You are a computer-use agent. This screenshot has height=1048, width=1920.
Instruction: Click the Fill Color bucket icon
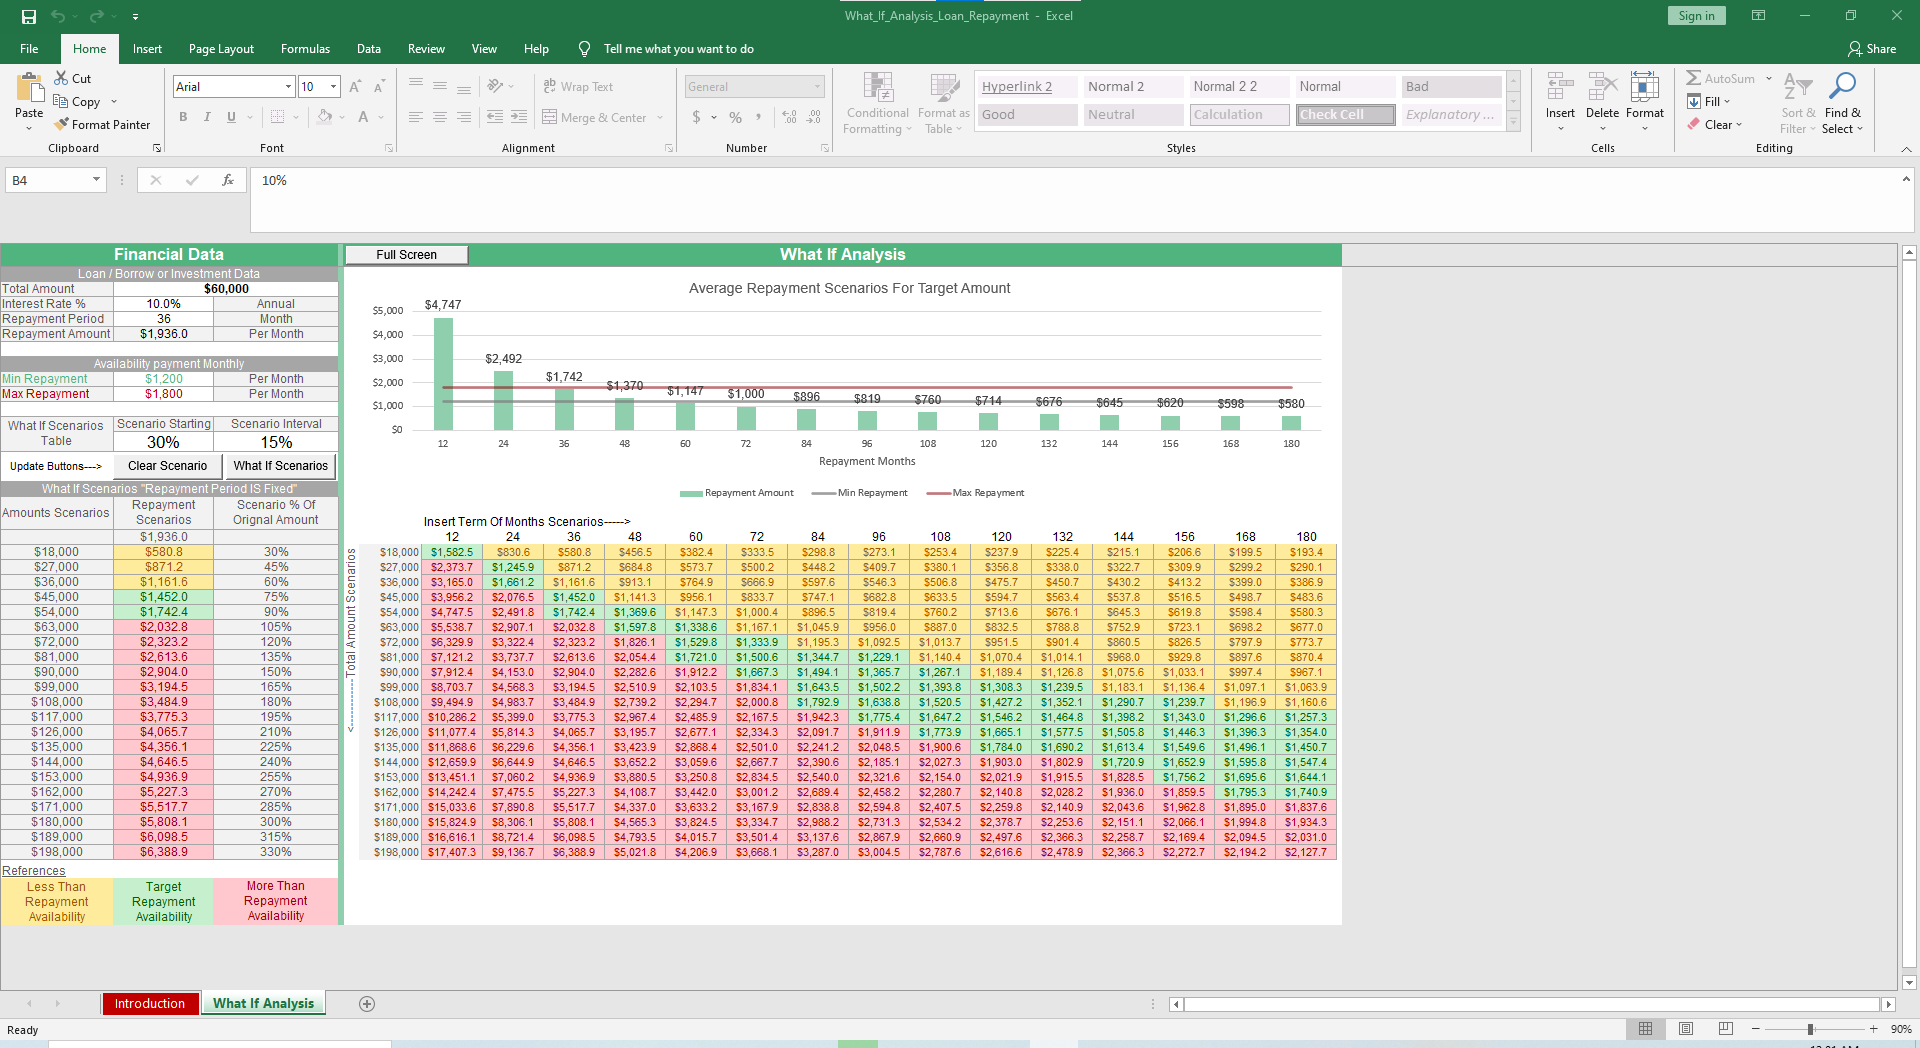[324, 117]
